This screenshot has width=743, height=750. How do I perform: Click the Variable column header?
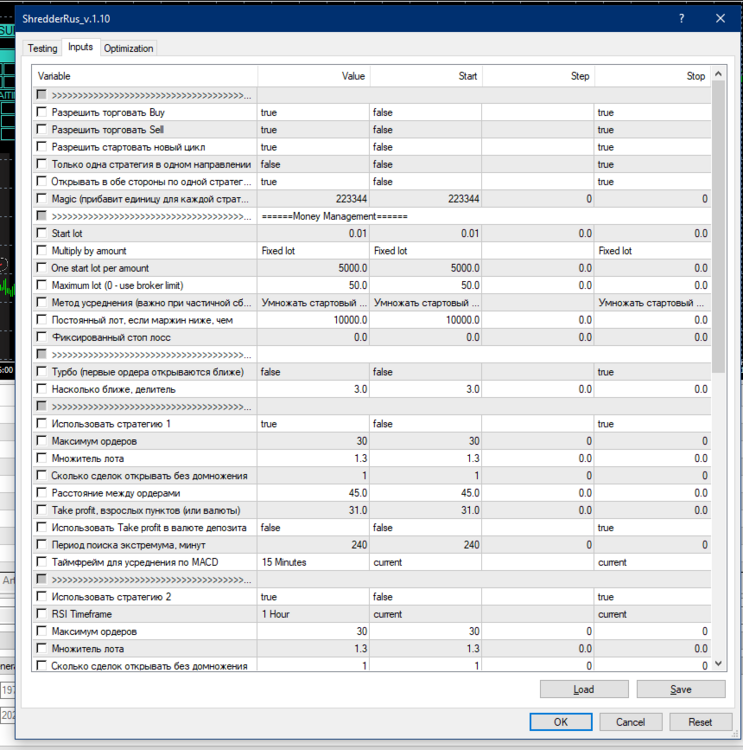click(x=145, y=76)
